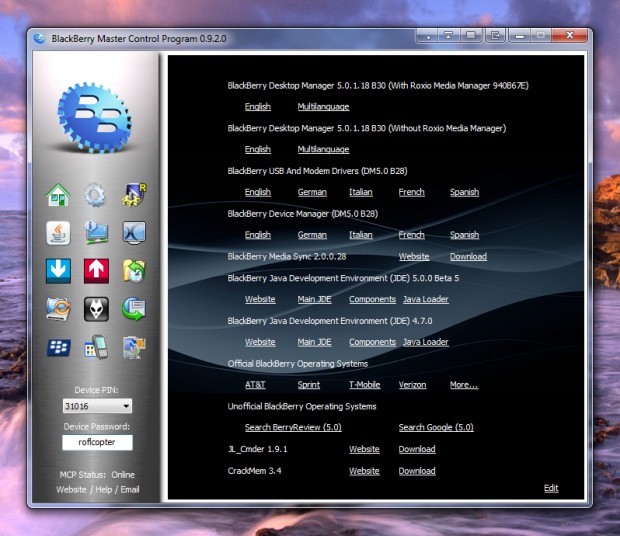The width and height of the screenshot is (620, 536).
Task: Click the CrackMem 3.4 Download link
Action: tap(417, 471)
